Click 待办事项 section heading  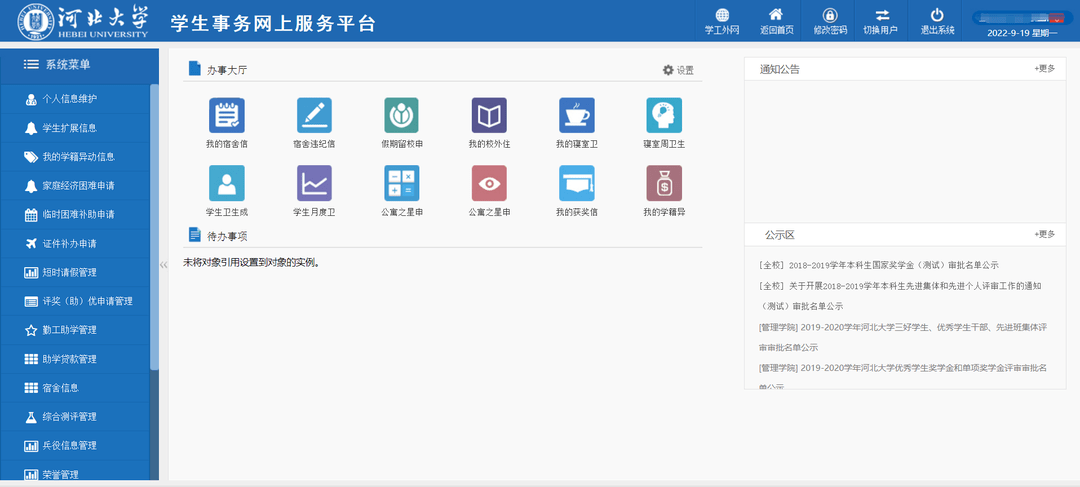click(227, 236)
